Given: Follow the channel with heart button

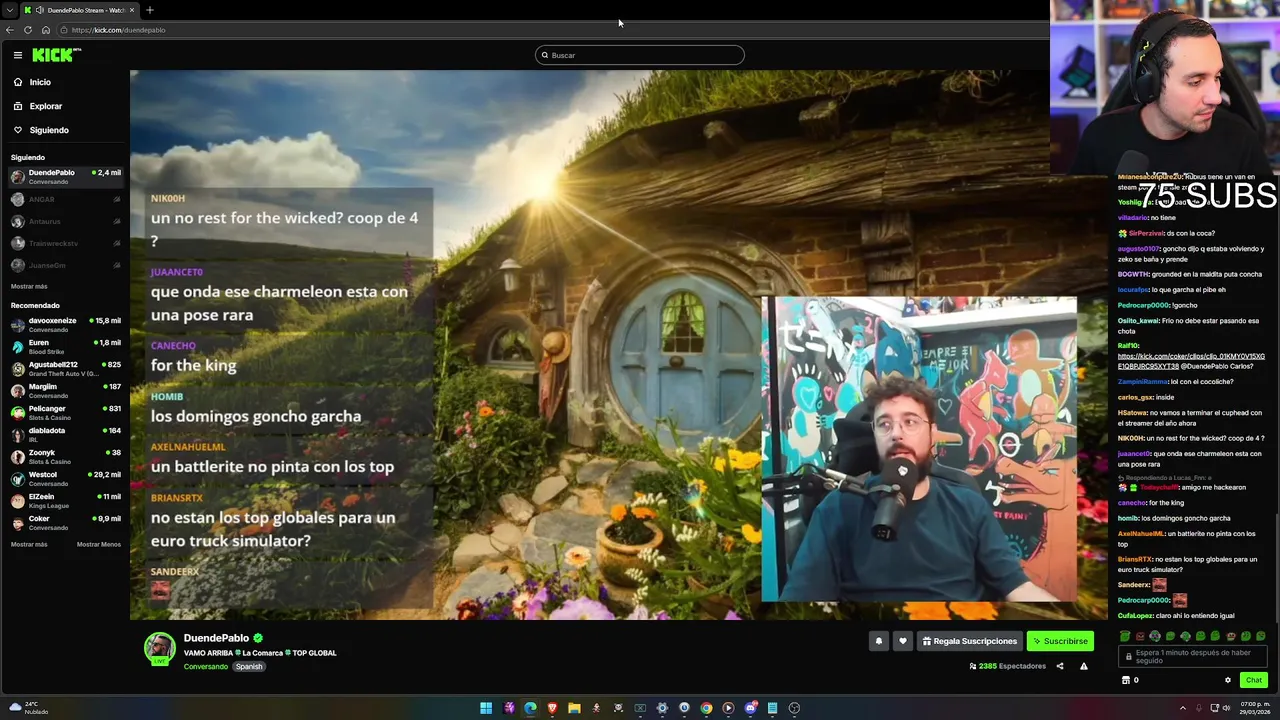Looking at the screenshot, I should (x=903, y=641).
